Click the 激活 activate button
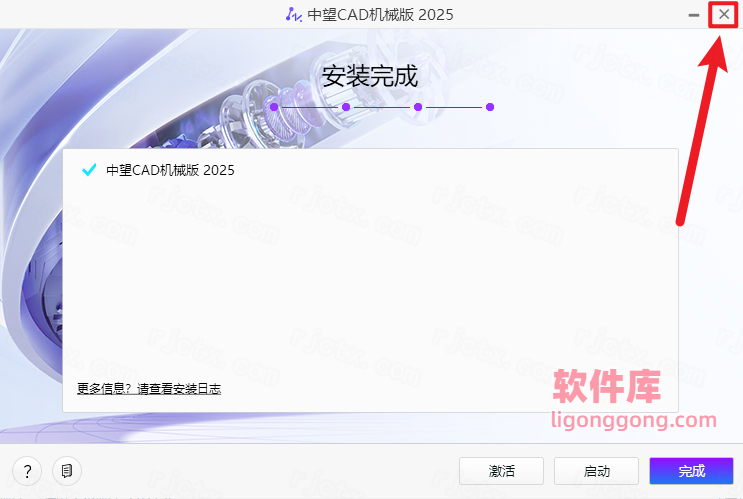This screenshot has height=499, width=743. tap(501, 471)
